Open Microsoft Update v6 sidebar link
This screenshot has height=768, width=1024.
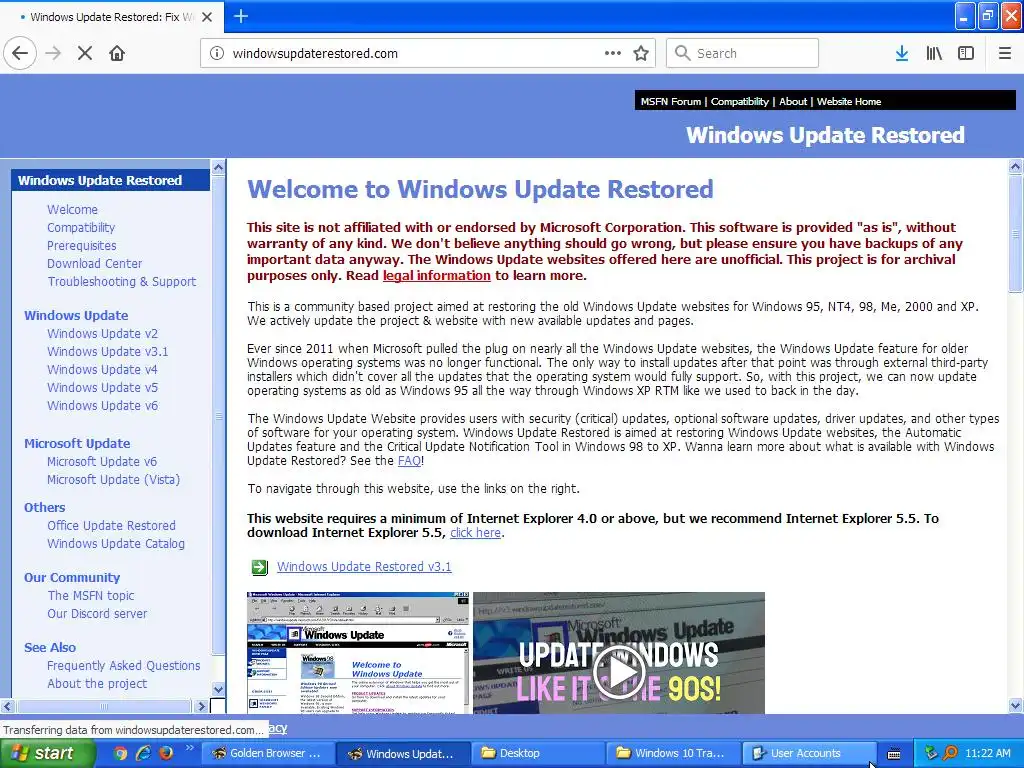pos(101,462)
